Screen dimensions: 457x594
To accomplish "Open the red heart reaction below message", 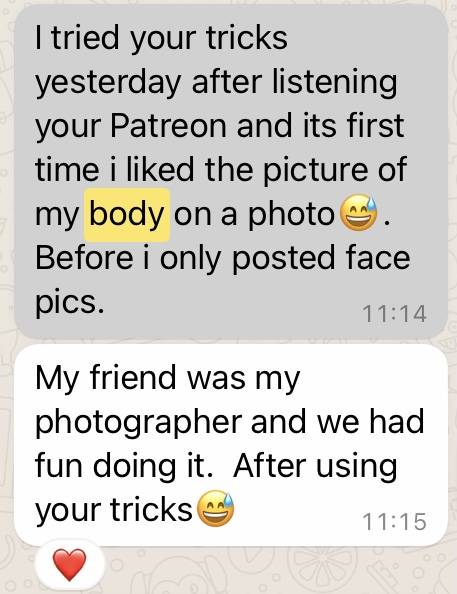I will click(69, 565).
